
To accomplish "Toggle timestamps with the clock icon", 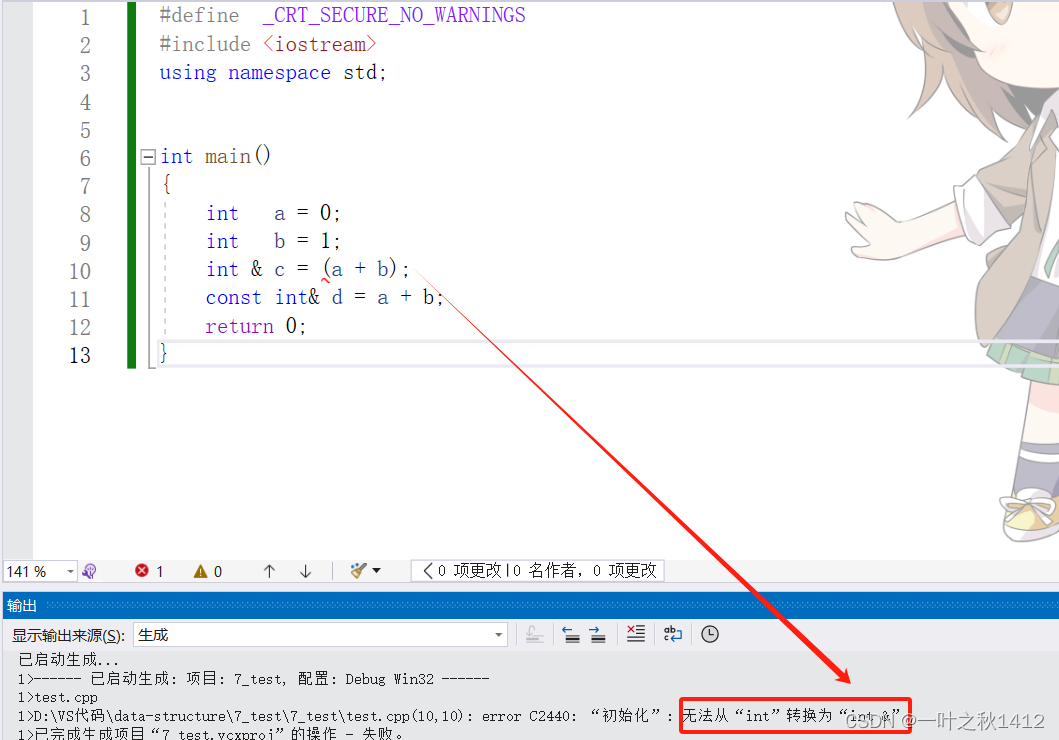I will 709,633.
